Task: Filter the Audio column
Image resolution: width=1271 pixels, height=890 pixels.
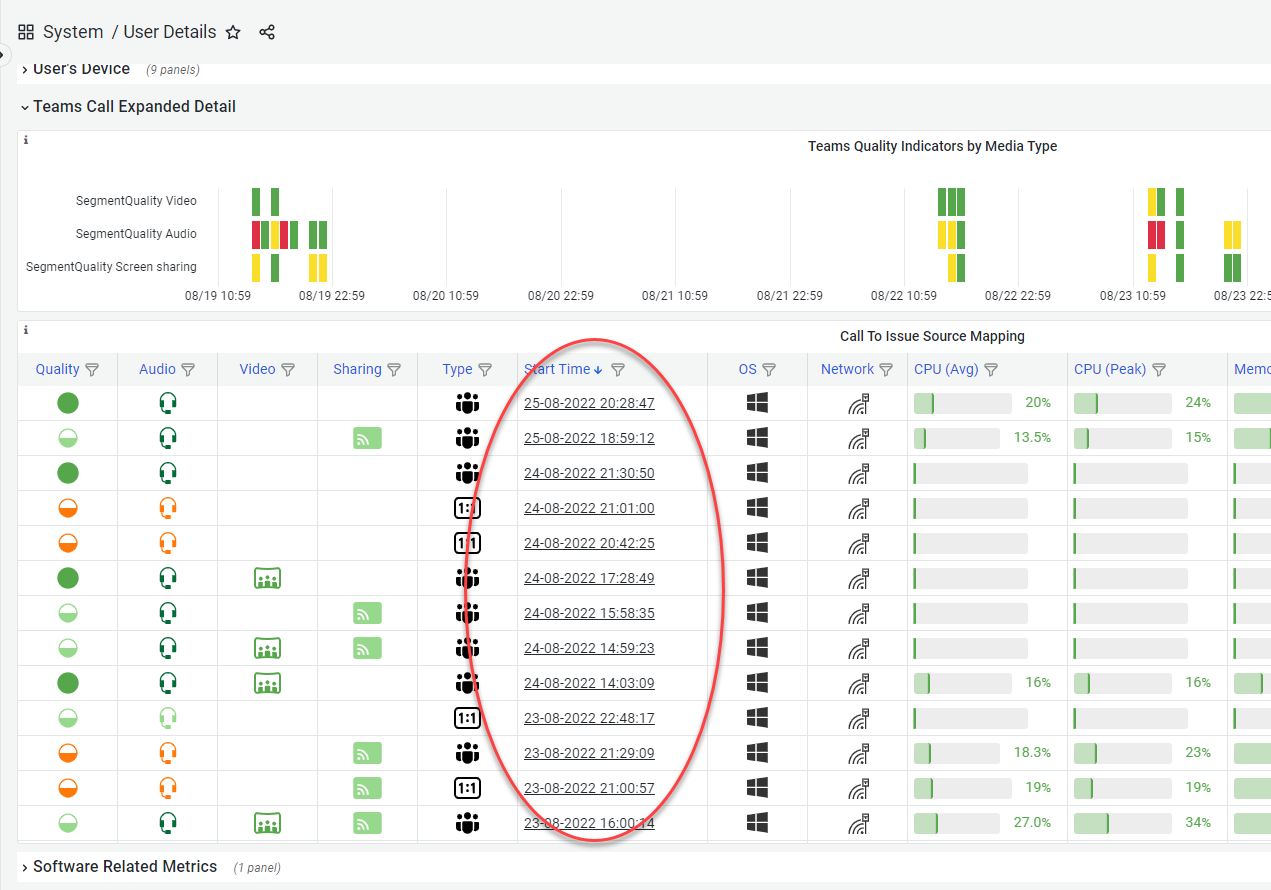Action: point(188,370)
